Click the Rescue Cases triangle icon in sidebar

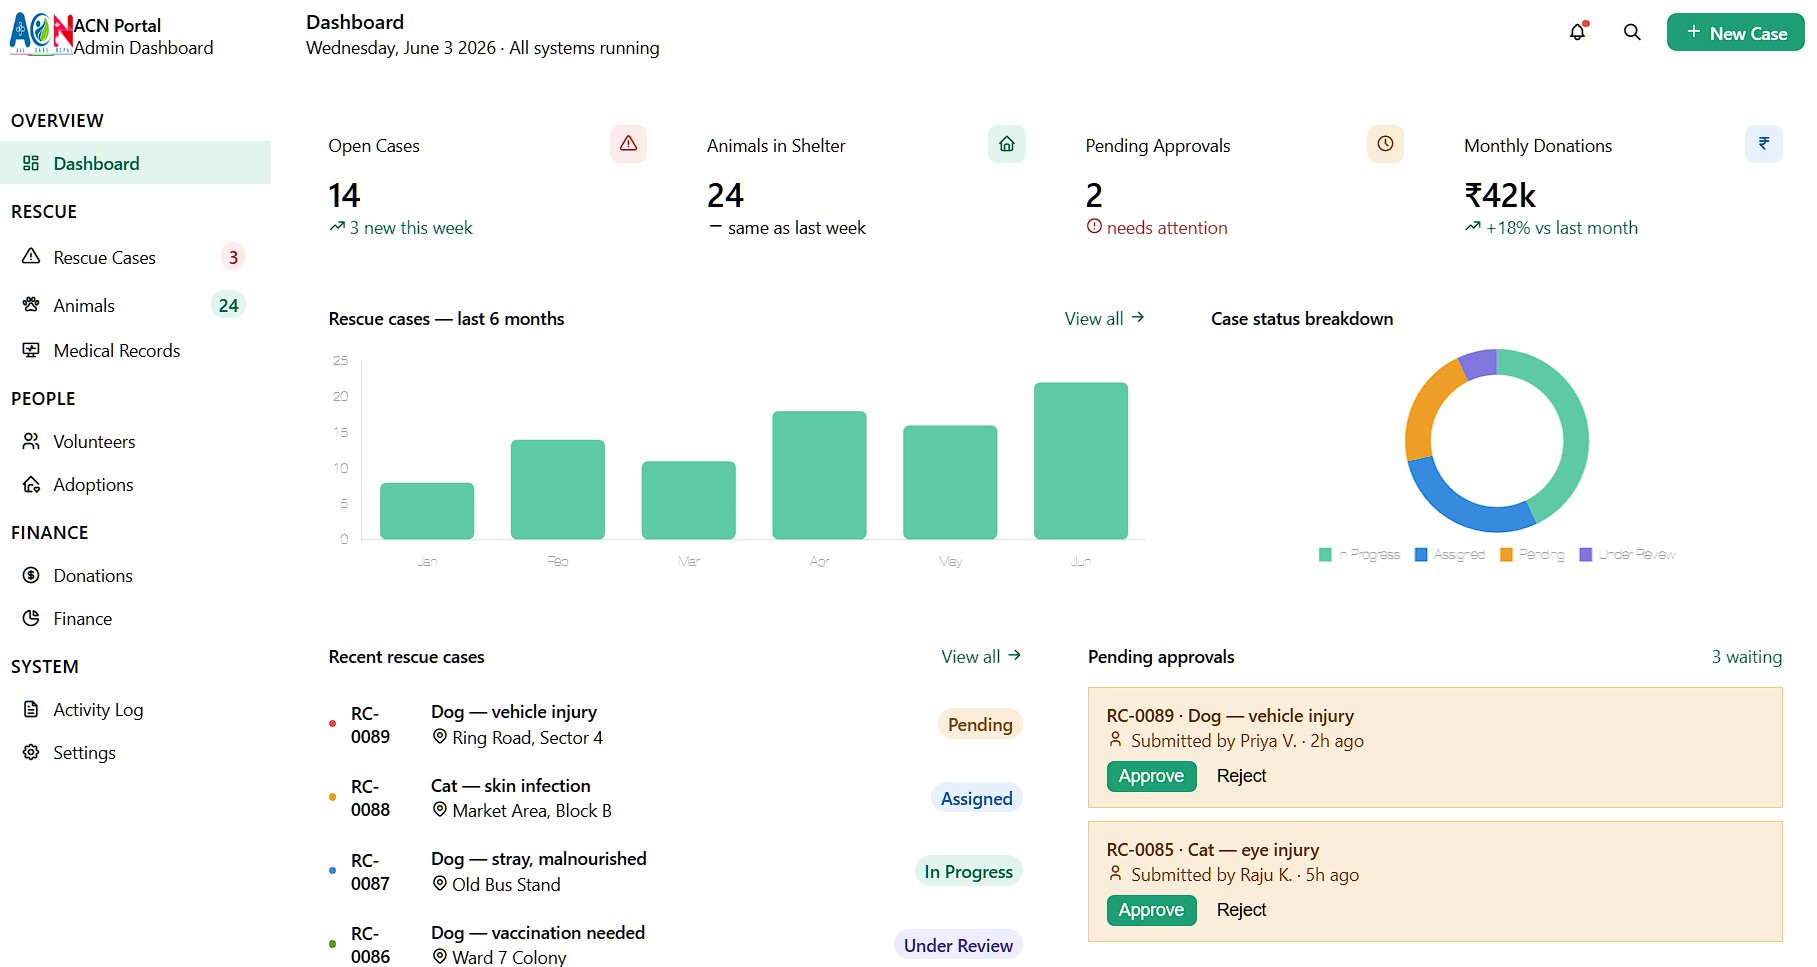click(x=31, y=256)
